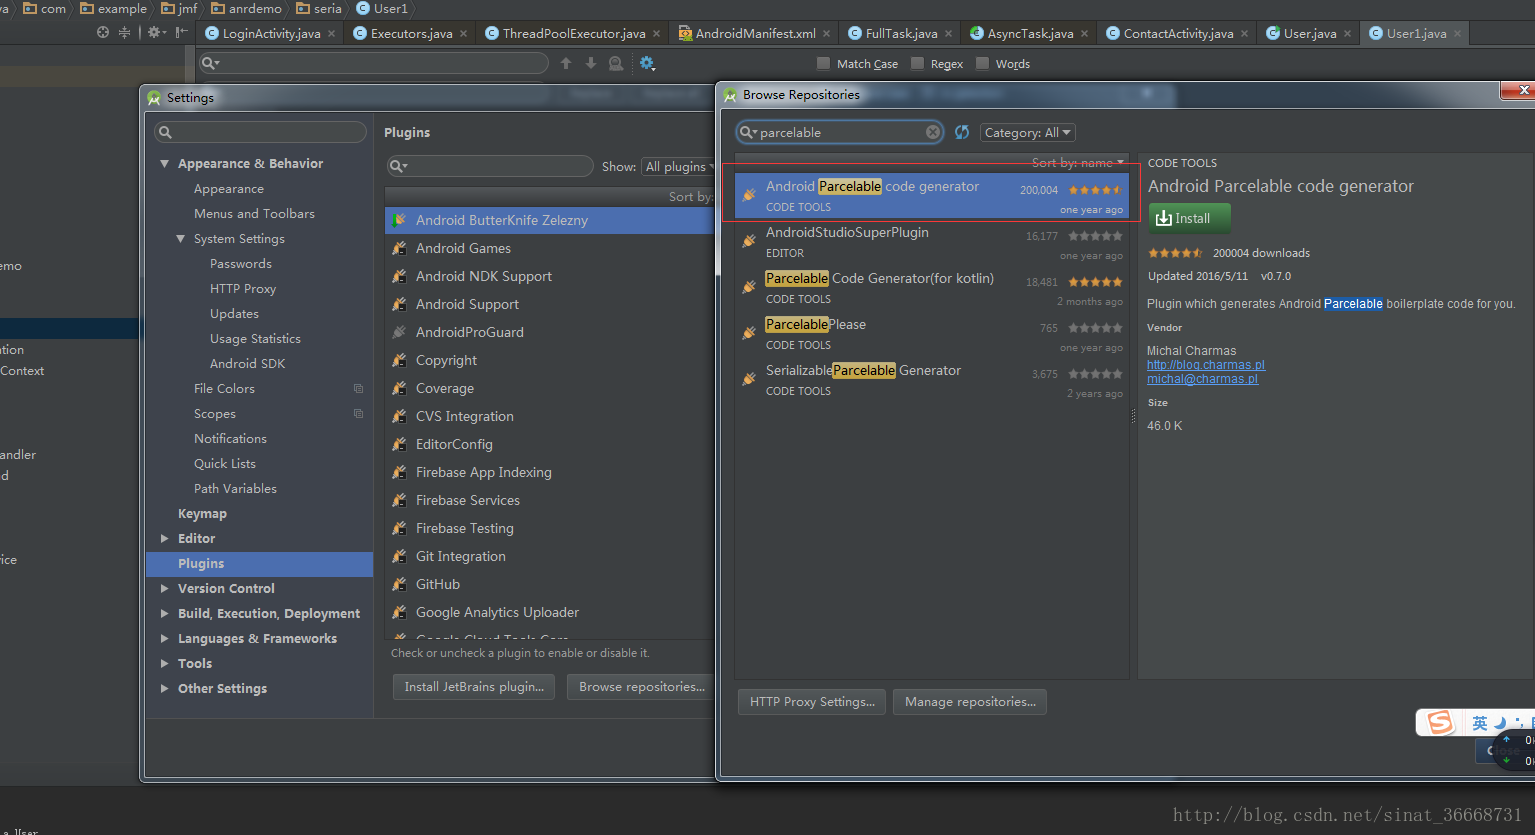Click the search magnifier icon in Browse Repositories
The width and height of the screenshot is (1535, 835).
[748, 132]
